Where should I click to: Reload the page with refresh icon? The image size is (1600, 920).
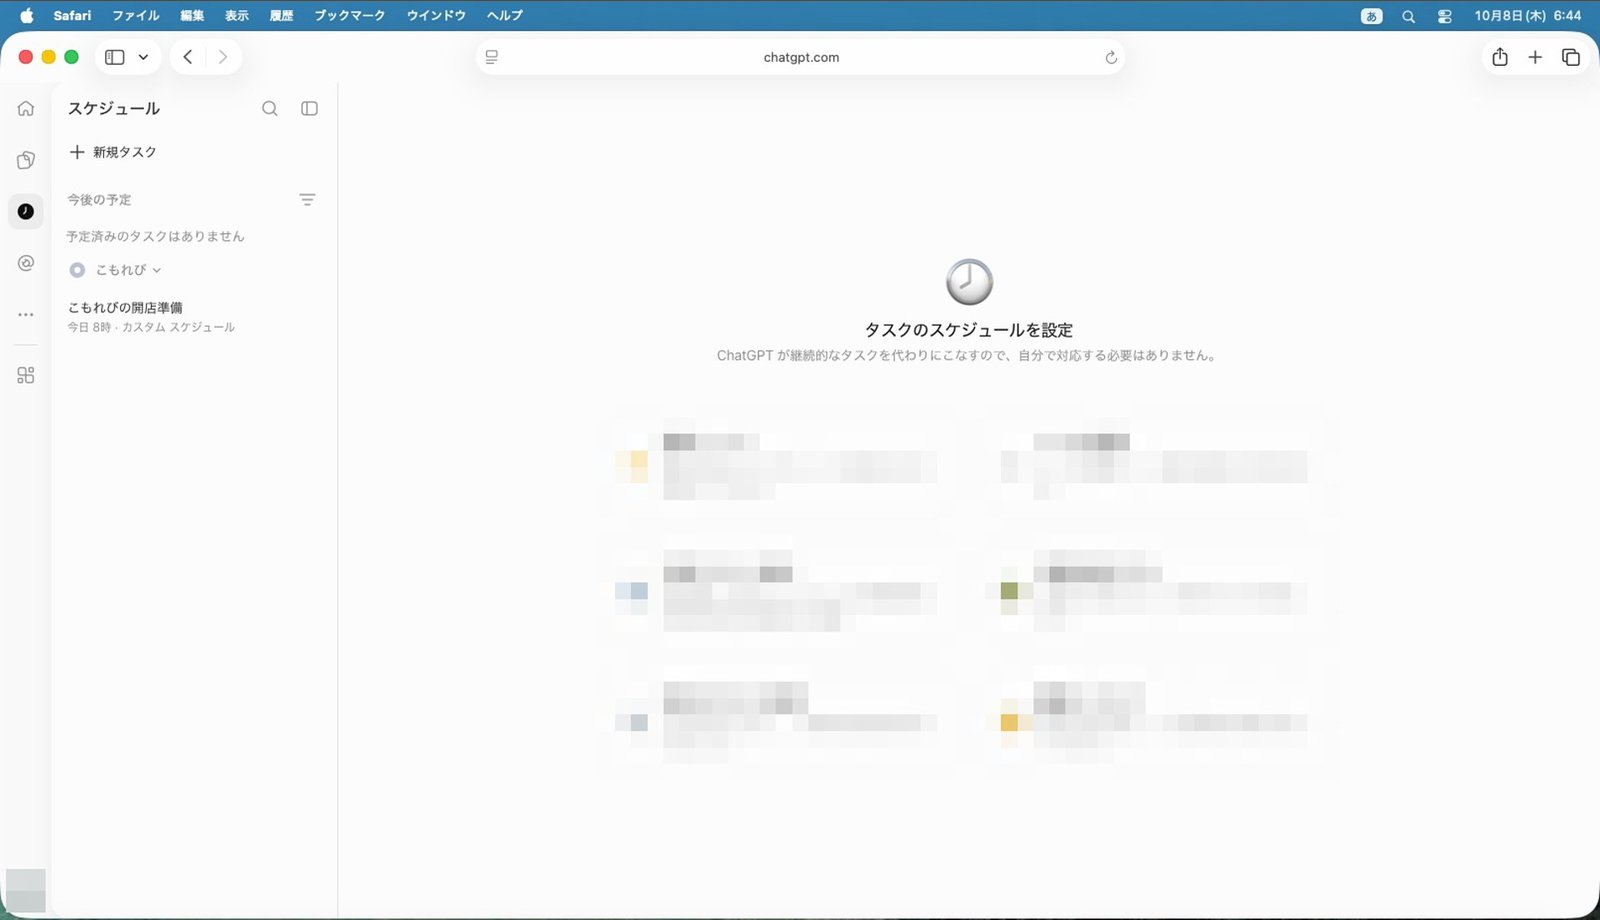tap(1110, 57)
